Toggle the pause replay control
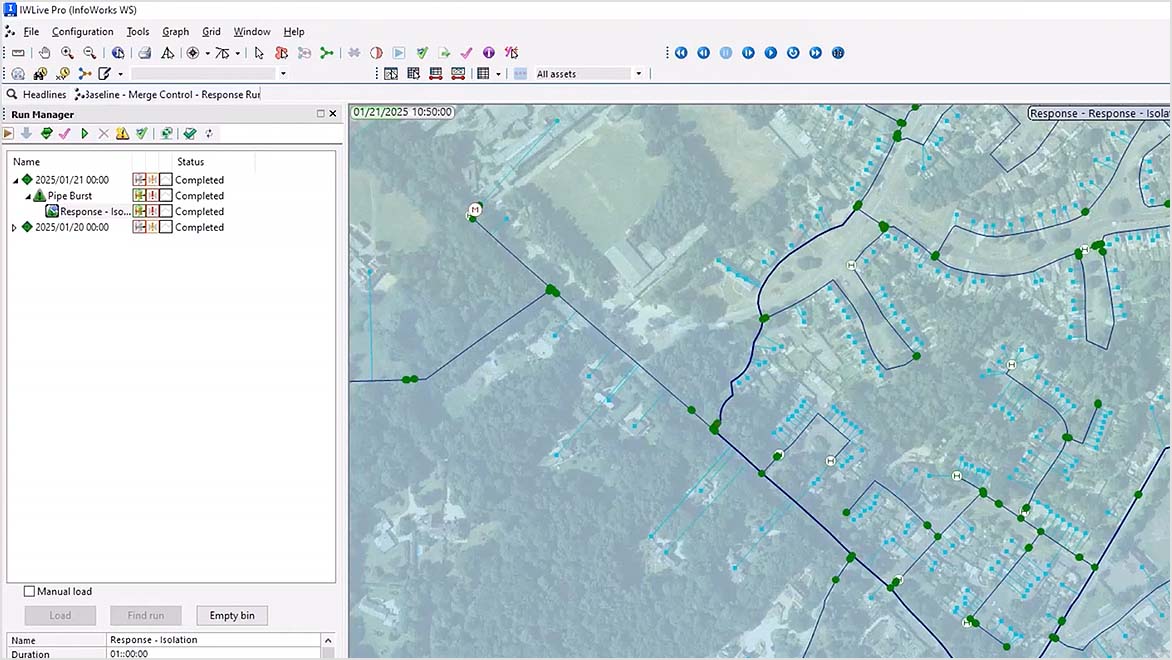1172x660 pixels. coord(725,52)
